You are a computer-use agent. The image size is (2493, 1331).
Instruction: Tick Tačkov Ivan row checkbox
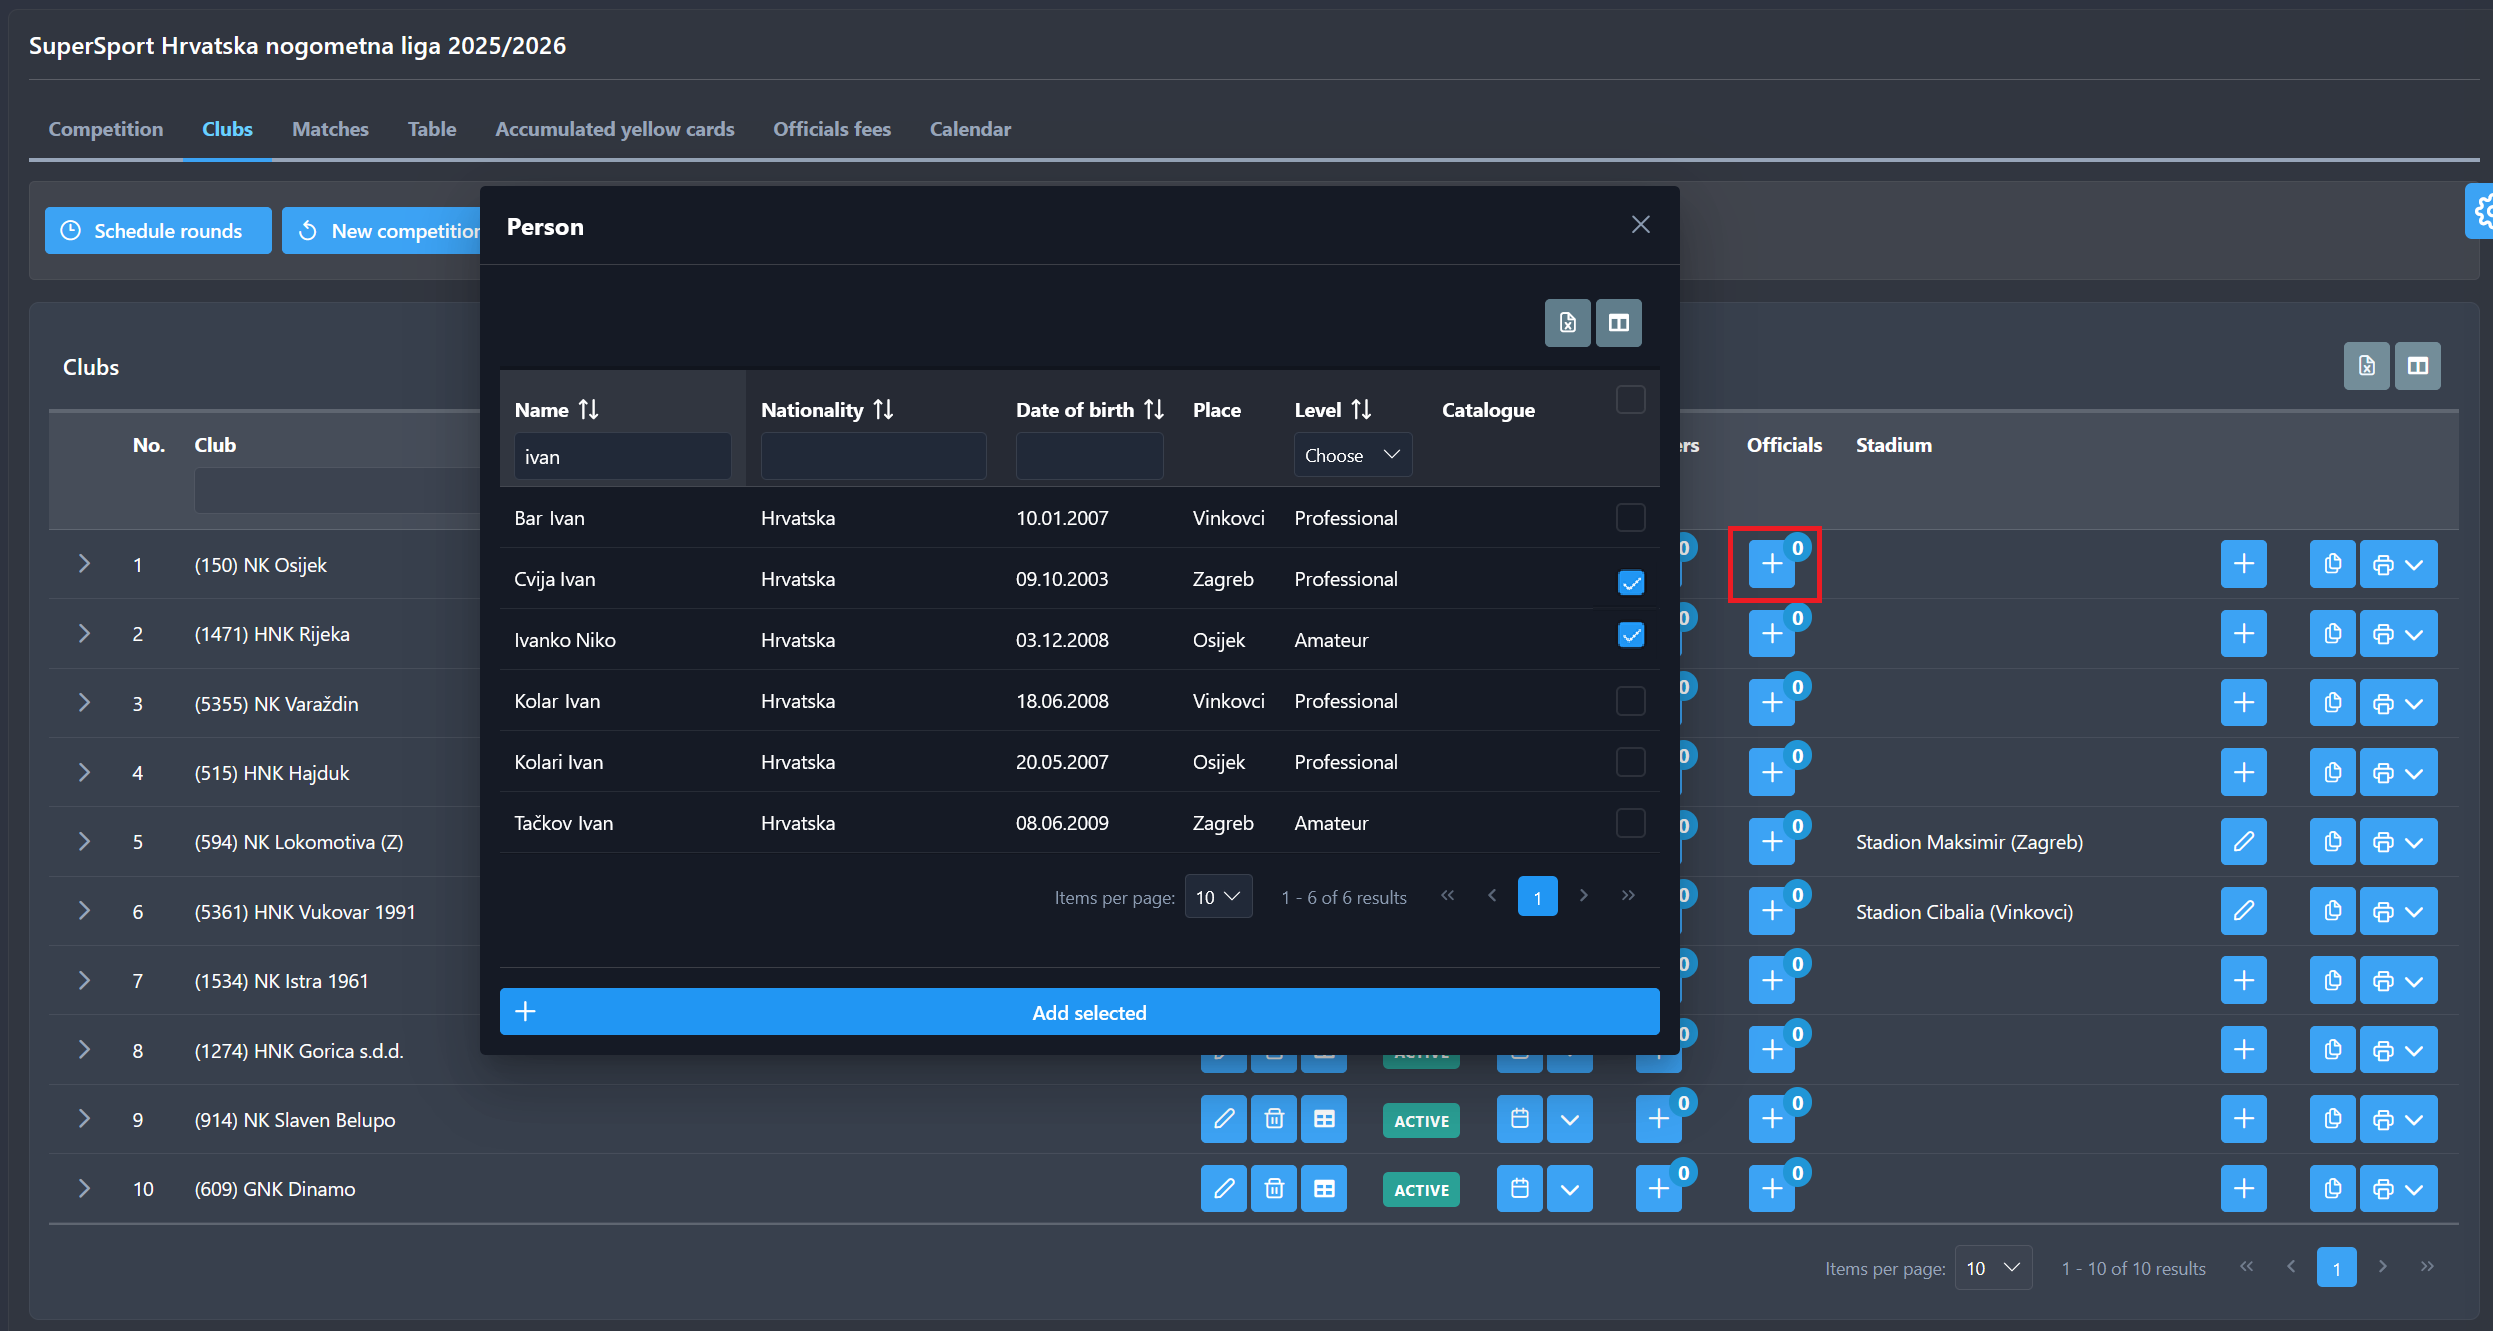pyautogui.click(x=1630, y=823)
